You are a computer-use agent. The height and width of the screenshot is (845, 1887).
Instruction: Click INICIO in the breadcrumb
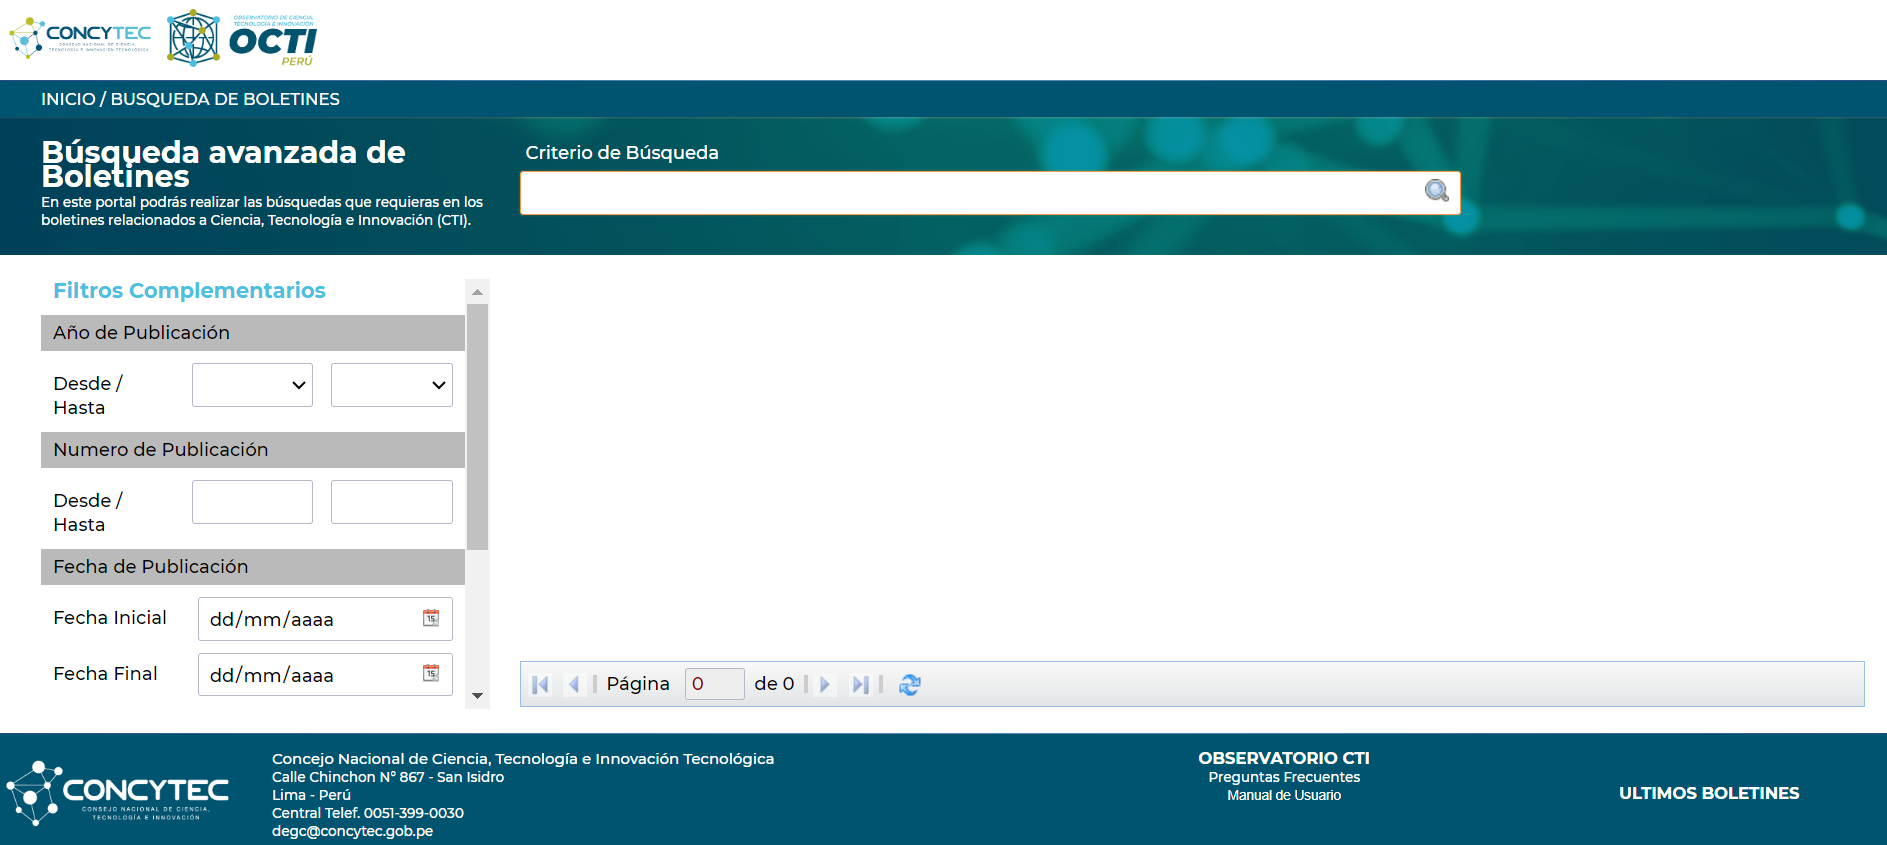click(x=68, y=99)
